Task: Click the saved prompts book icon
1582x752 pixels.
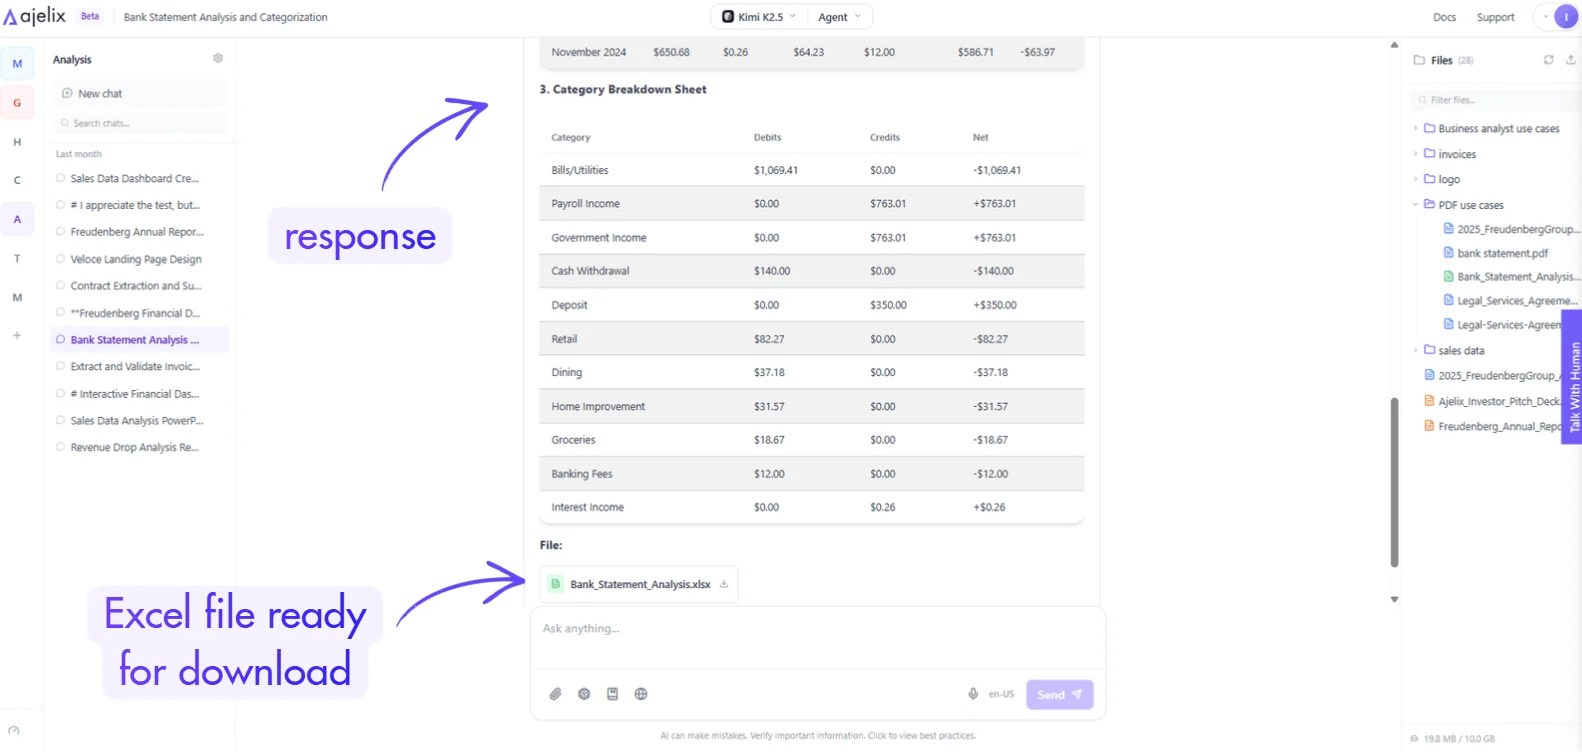Action: coord(612,694)
